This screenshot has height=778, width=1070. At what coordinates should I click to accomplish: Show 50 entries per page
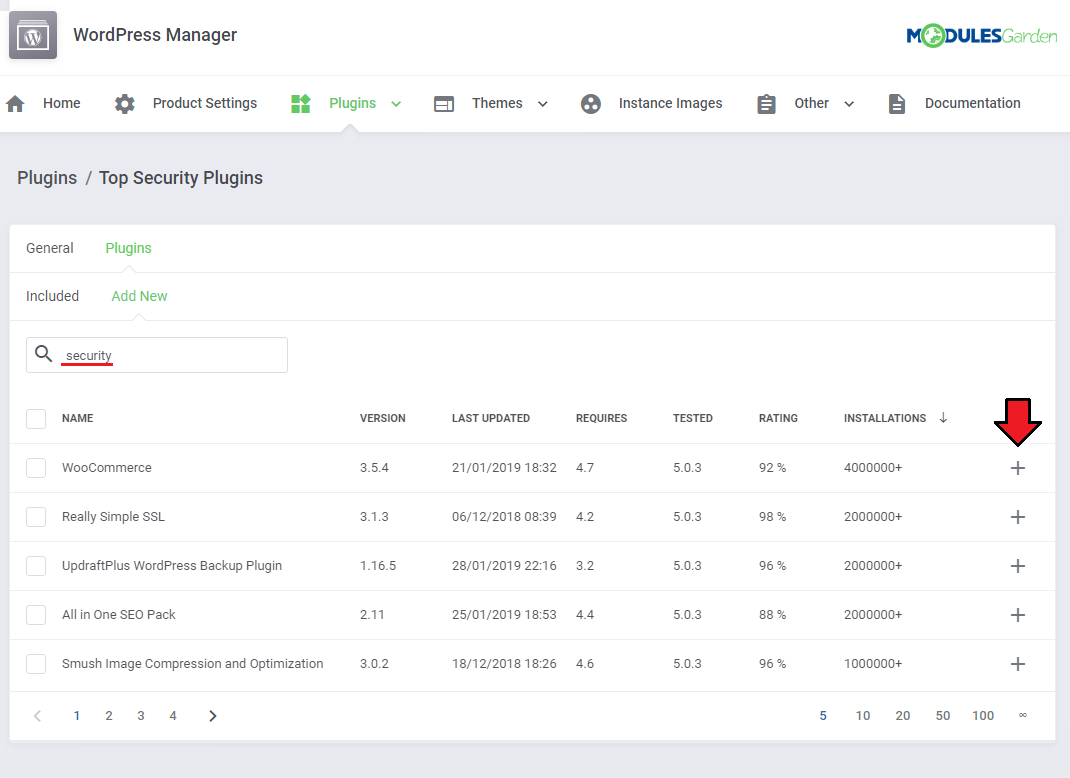(942, 716)
